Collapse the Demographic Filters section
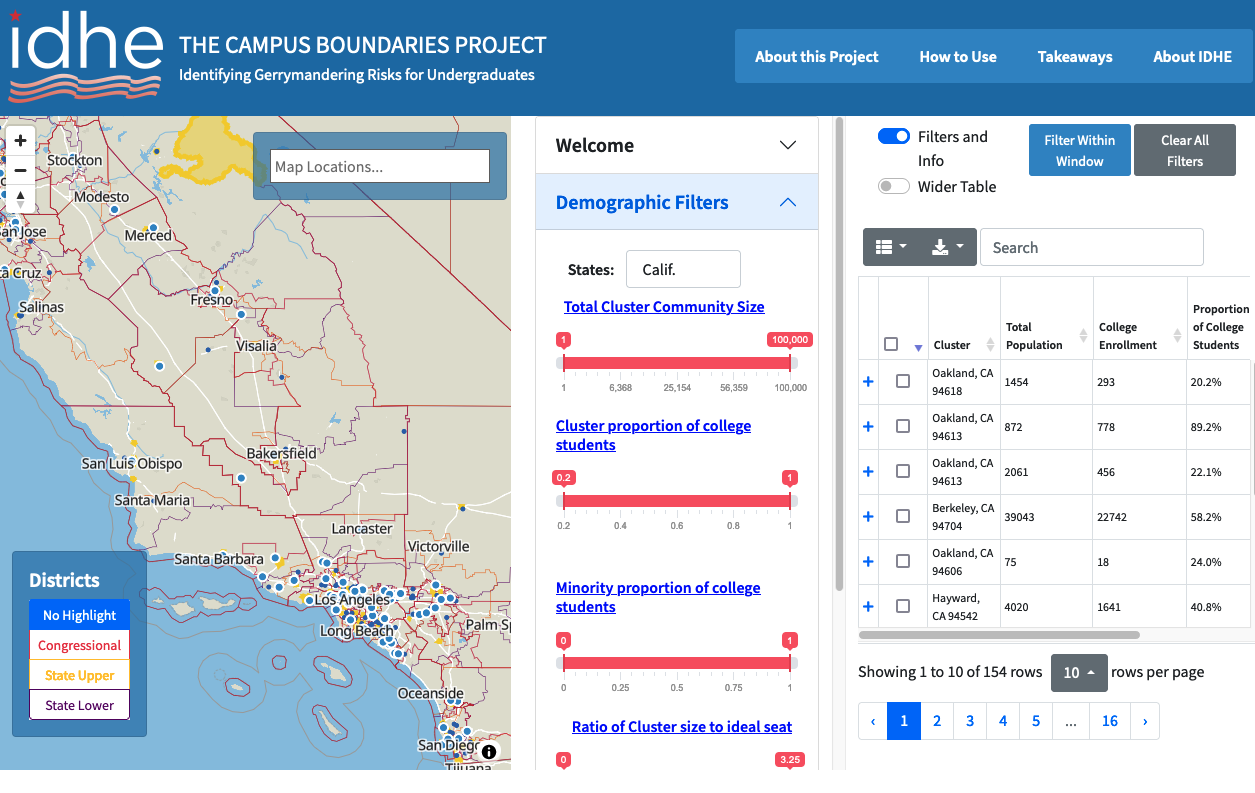Viewport: 1255px width, 793px height. (x=677, y=202)
